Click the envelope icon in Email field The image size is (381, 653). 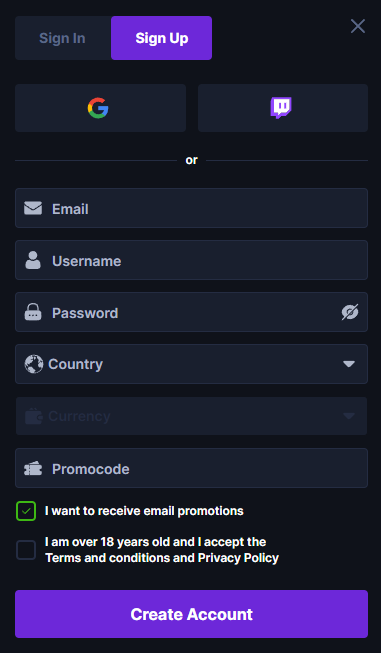33,208
